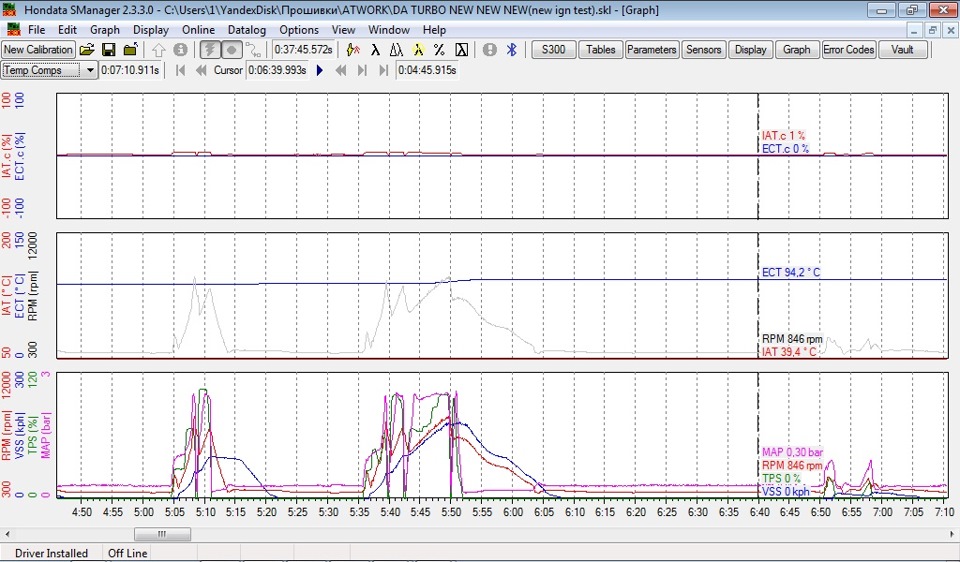The width and height of the screenshot is (960, 562).
Task: Open the Graph menu
Action: pyautogui.click(x=105, y=29)
